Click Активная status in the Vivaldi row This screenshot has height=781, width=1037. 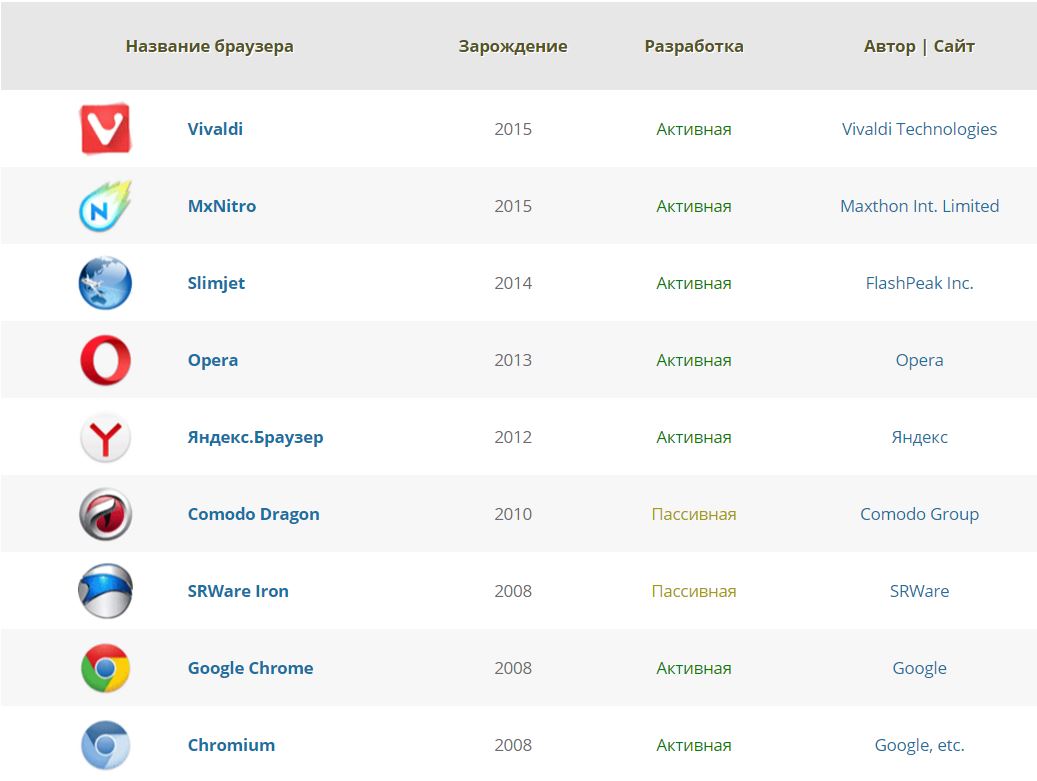tap(694, 130)
